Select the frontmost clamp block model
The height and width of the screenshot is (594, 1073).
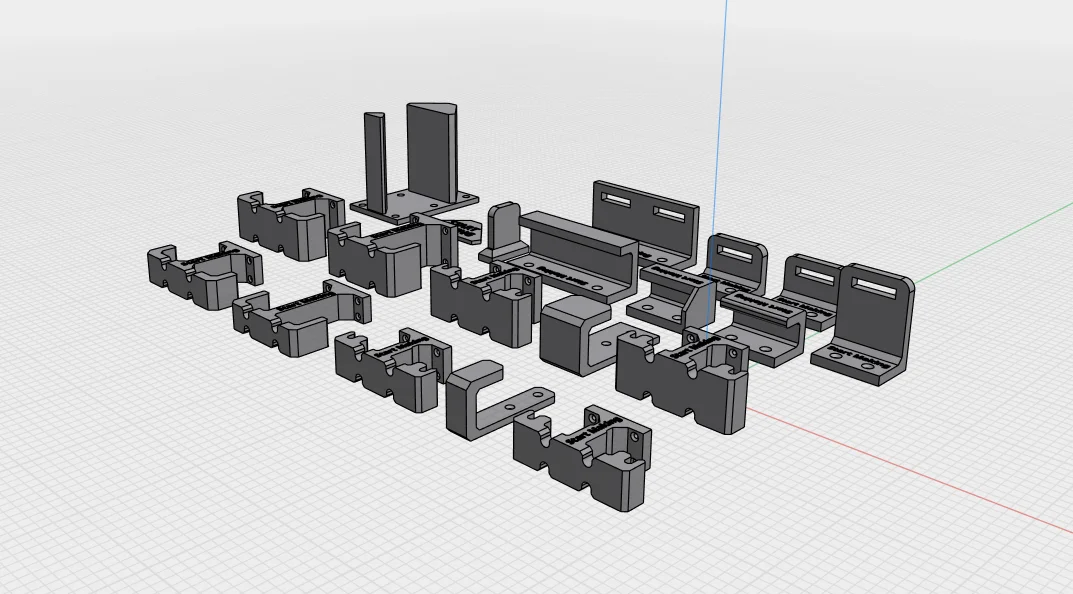pos(582,457)
